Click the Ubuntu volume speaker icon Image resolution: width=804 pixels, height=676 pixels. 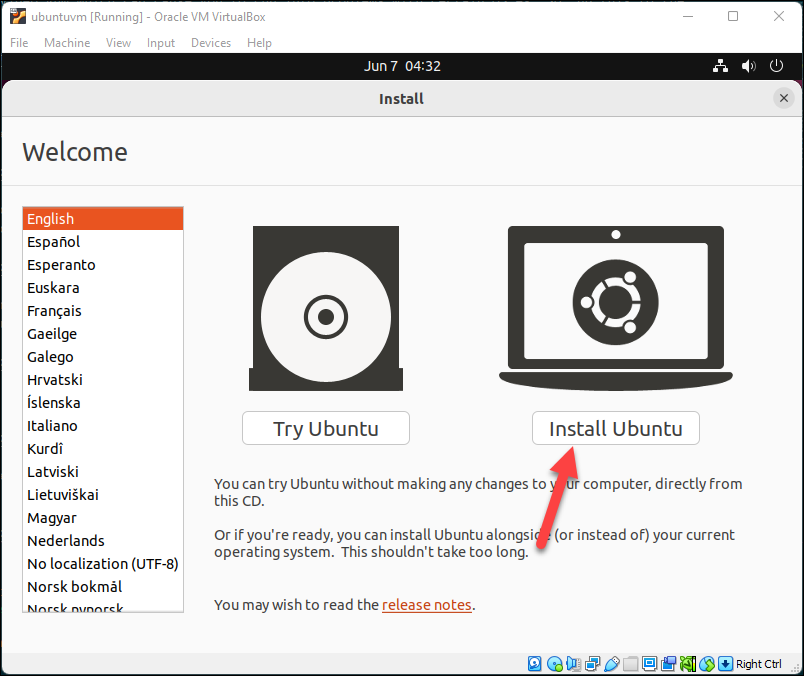point(748,66)
